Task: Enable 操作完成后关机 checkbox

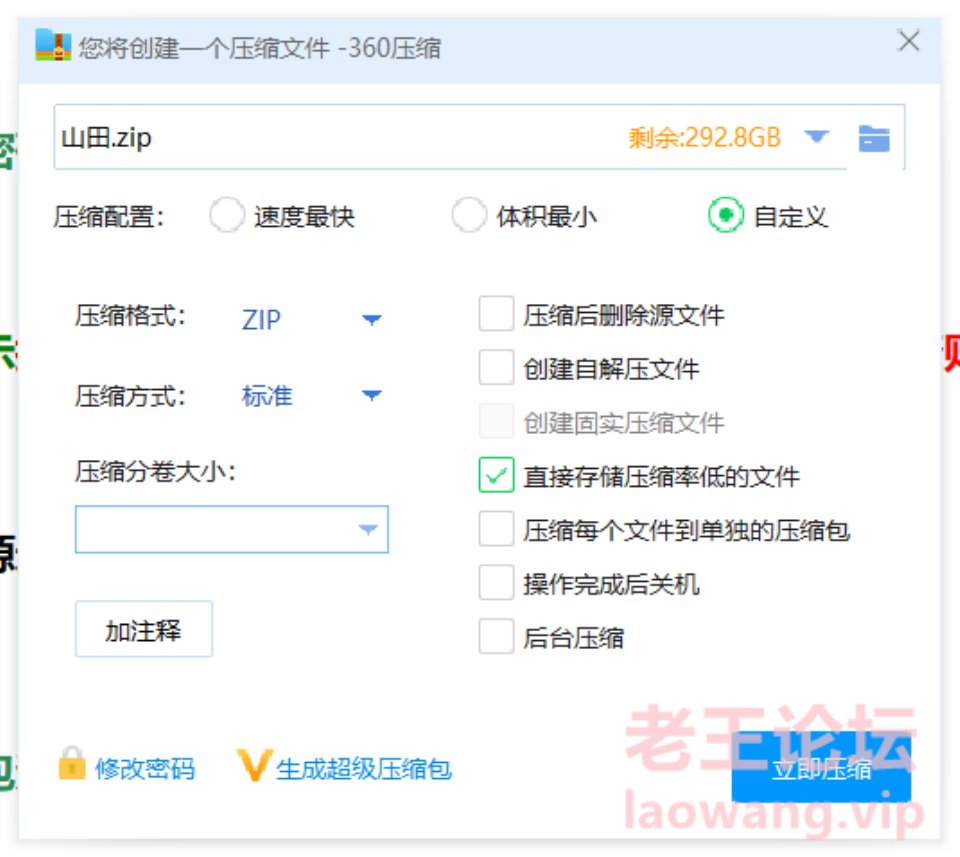Action: (496, 582)
